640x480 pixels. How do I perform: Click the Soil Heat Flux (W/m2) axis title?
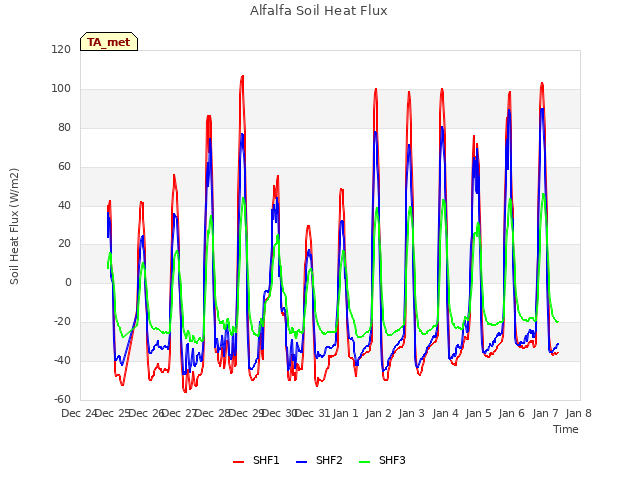14,226
